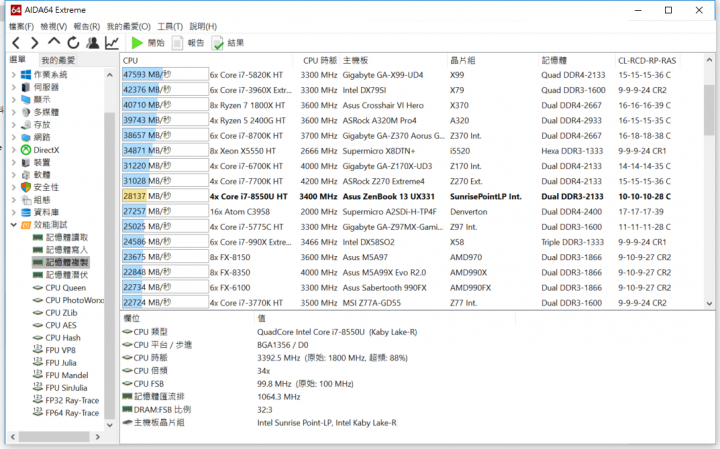
Task: Select the CPU AES benchmark
Action: (x=61, y=325)
